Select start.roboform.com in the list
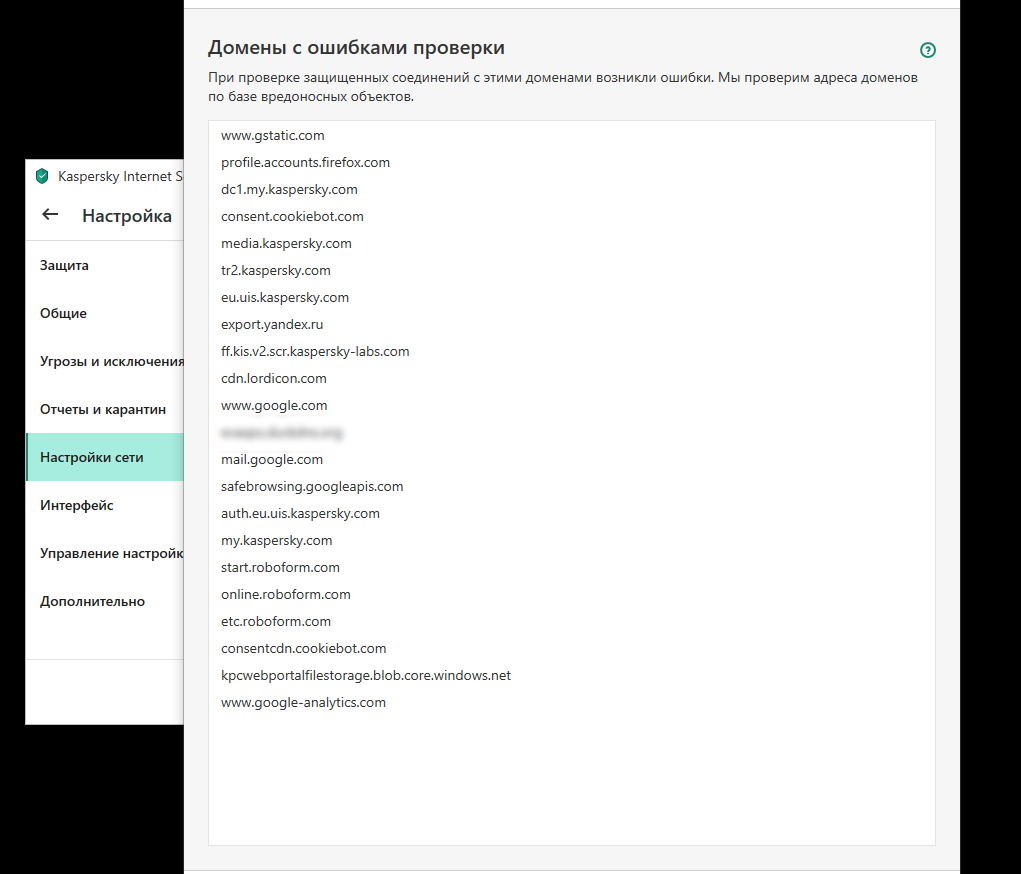 572,568
